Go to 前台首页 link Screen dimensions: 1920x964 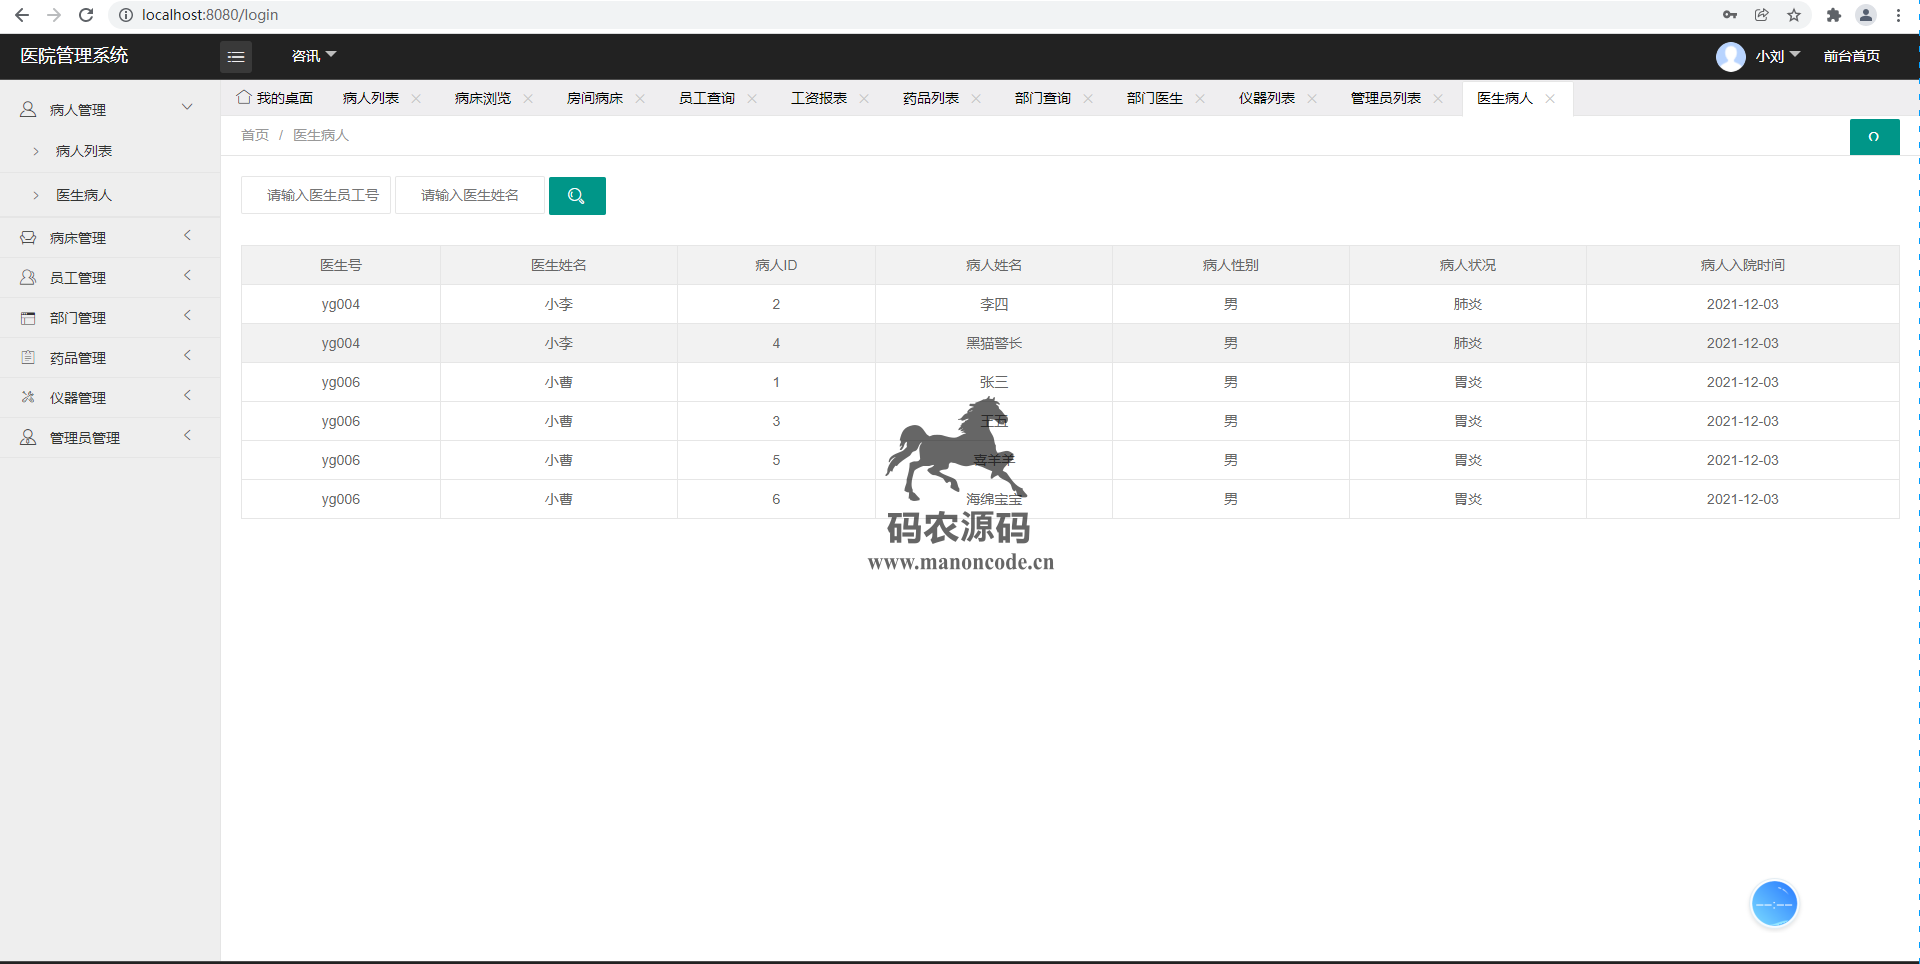click(1851, 56)
